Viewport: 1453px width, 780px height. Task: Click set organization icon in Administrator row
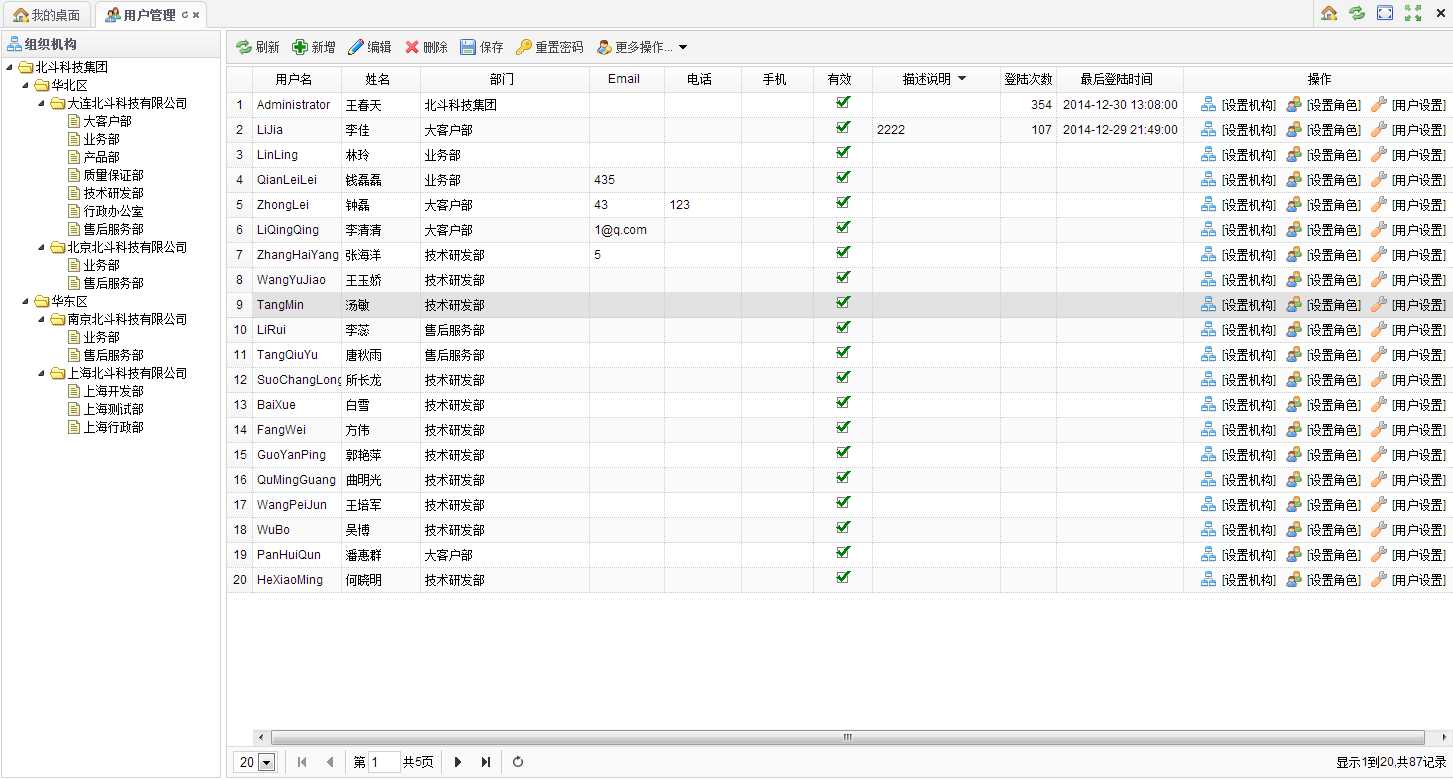1209,104
